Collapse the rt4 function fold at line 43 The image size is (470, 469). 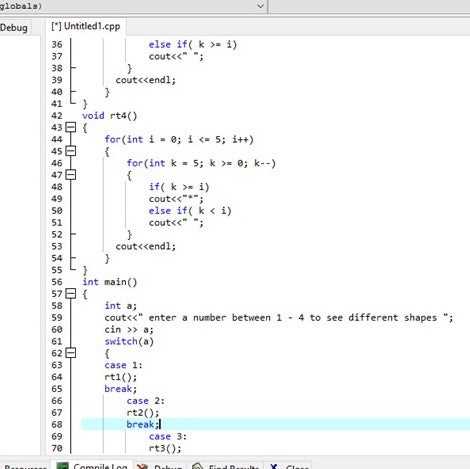[x=71, y=127]
